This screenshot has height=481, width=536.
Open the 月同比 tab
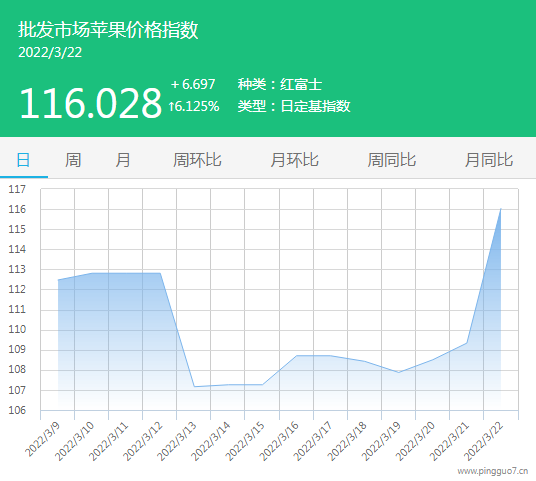pyautogui.click(x=489, y=160)
